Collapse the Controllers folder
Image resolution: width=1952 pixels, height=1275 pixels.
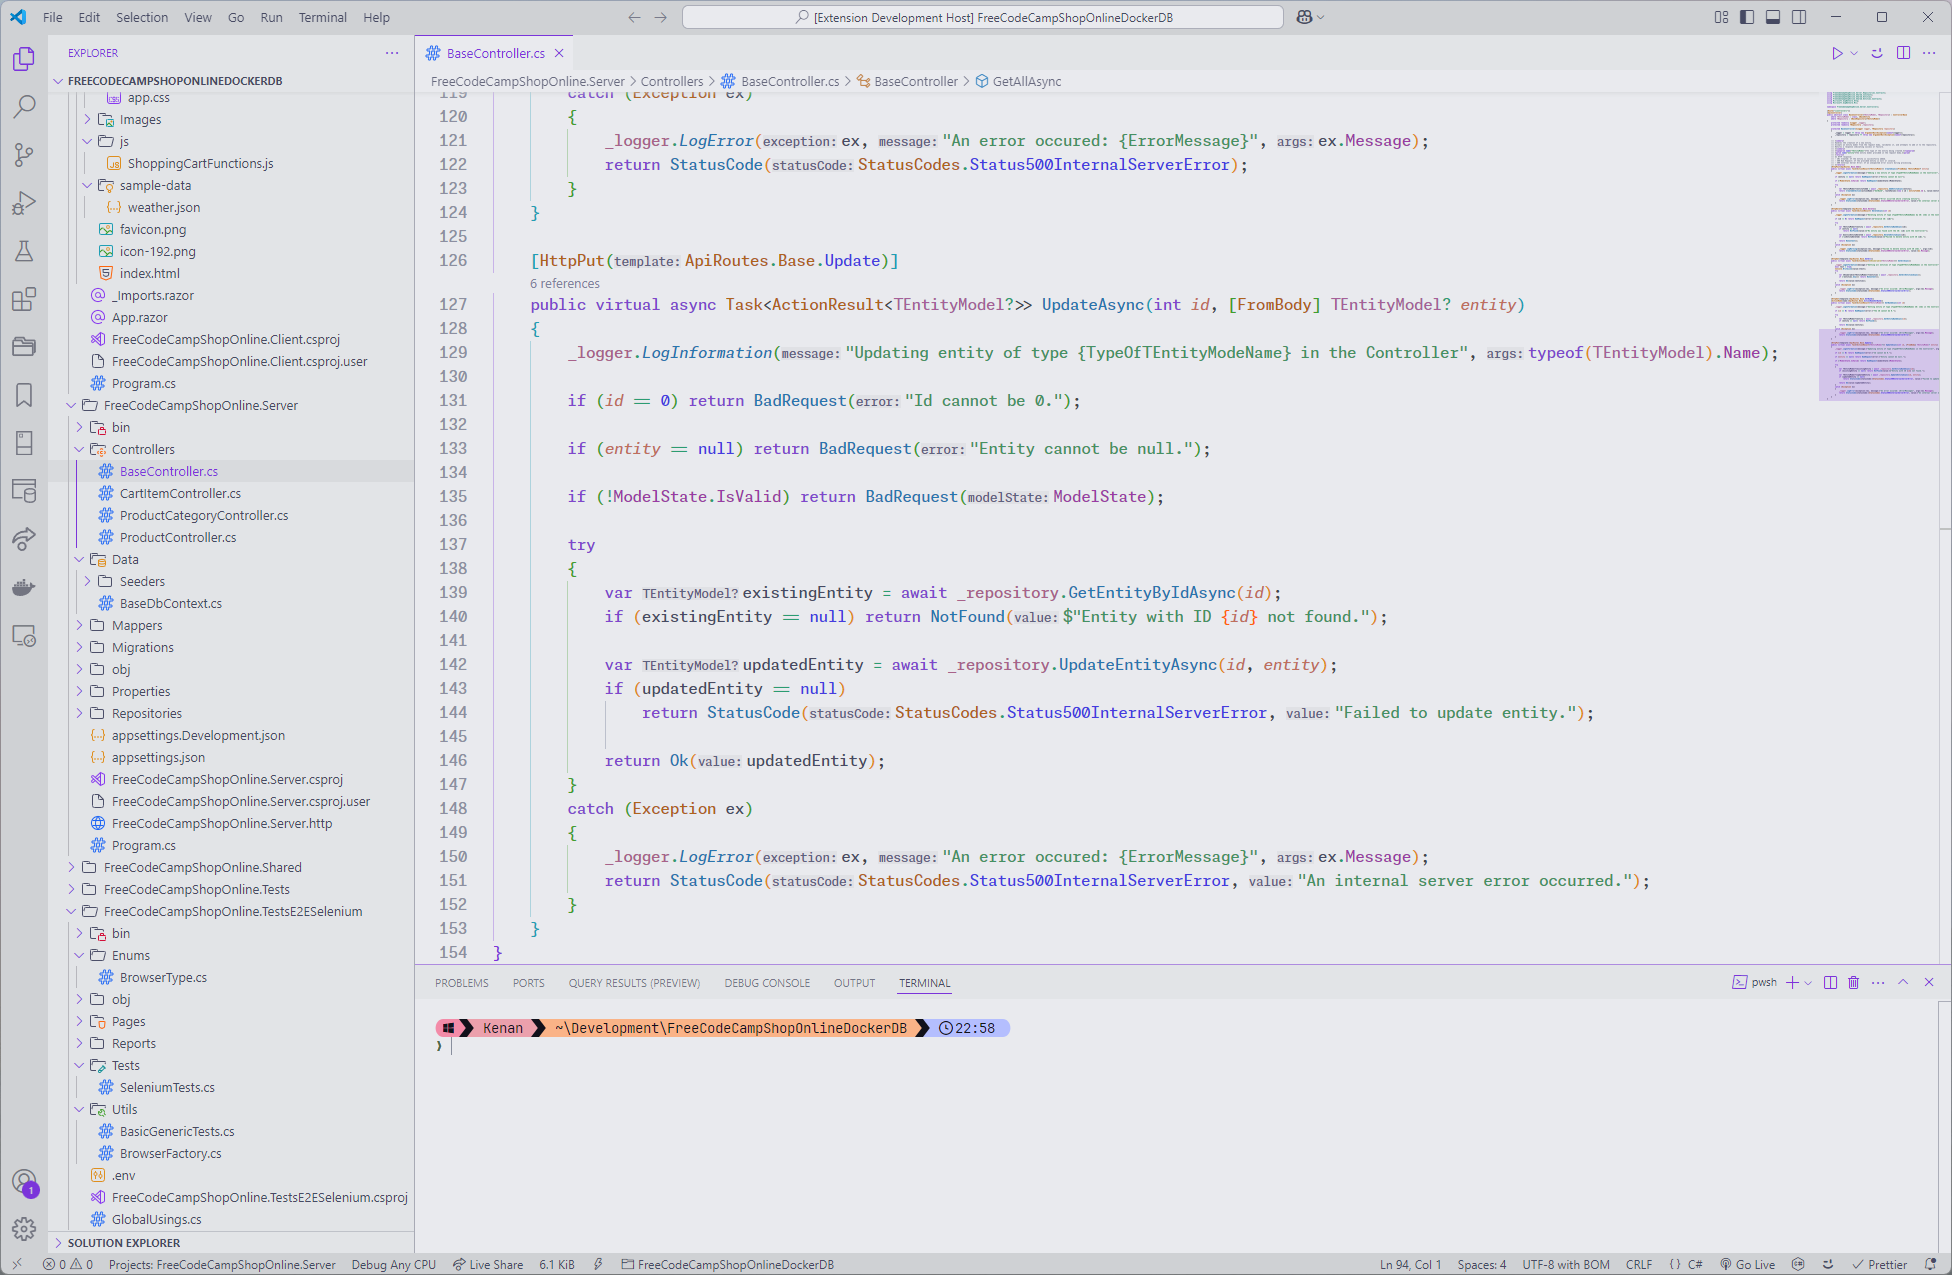coord(142,449)
